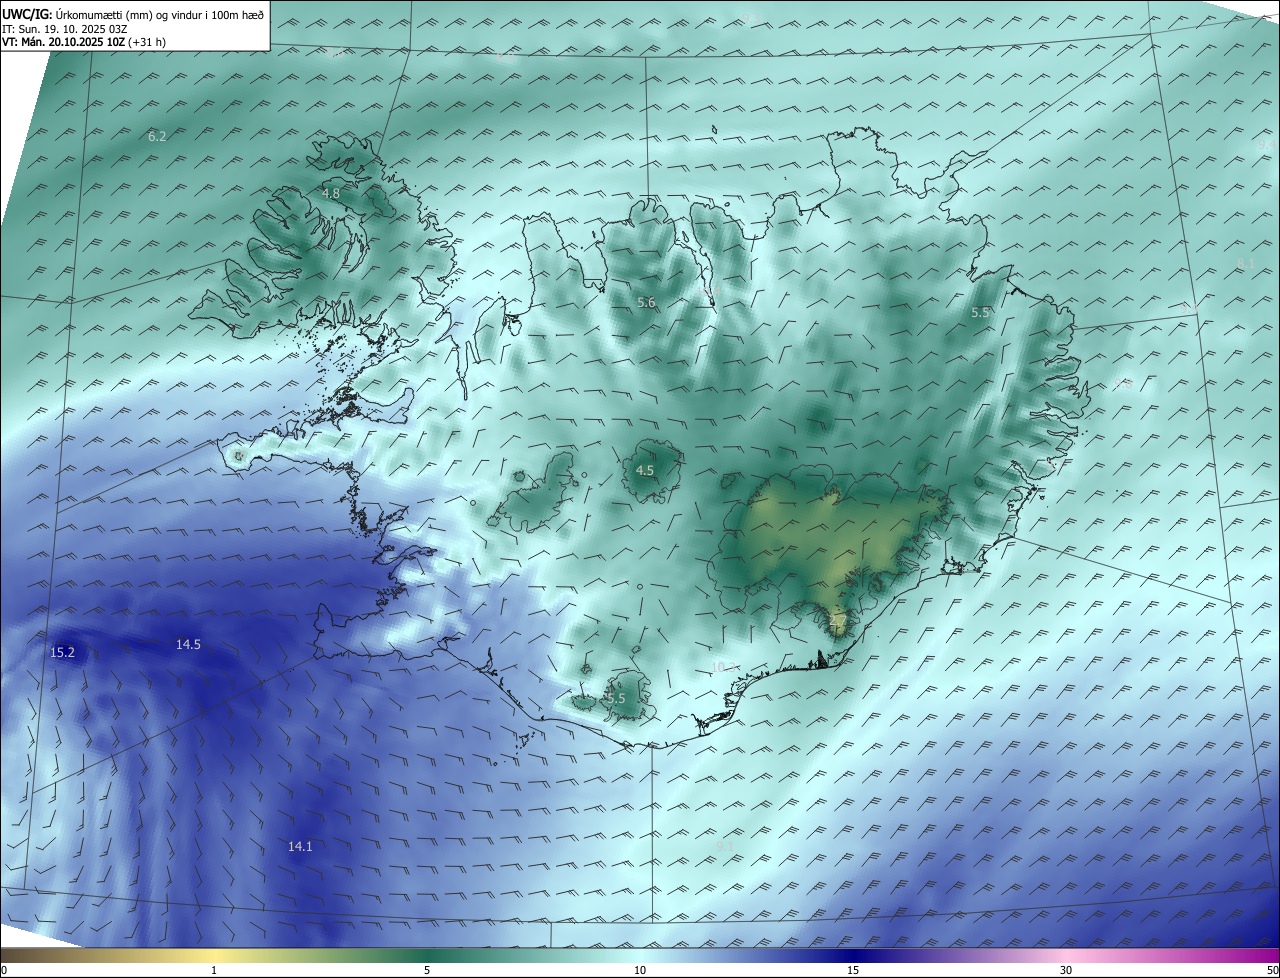Select the 14.1 value label
This screenshot has height=978, width=1280.
pos(300,846)
